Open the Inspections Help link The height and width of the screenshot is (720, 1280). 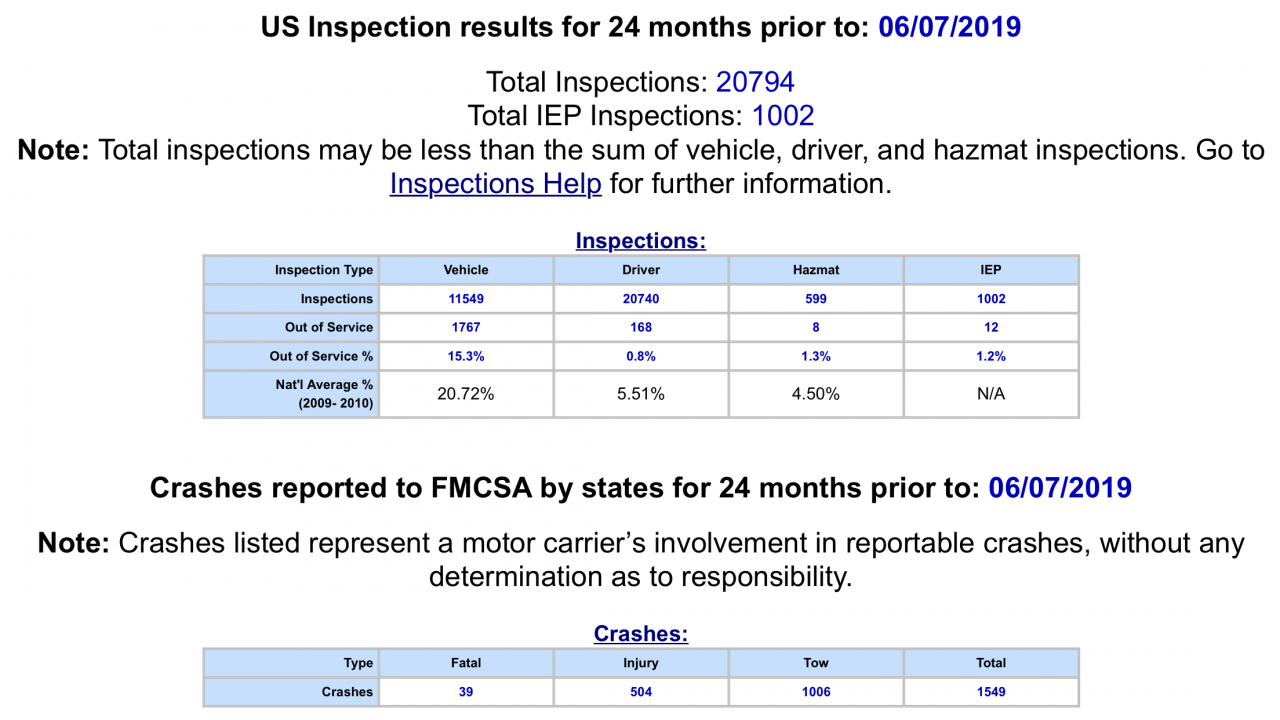pos(495,184)
